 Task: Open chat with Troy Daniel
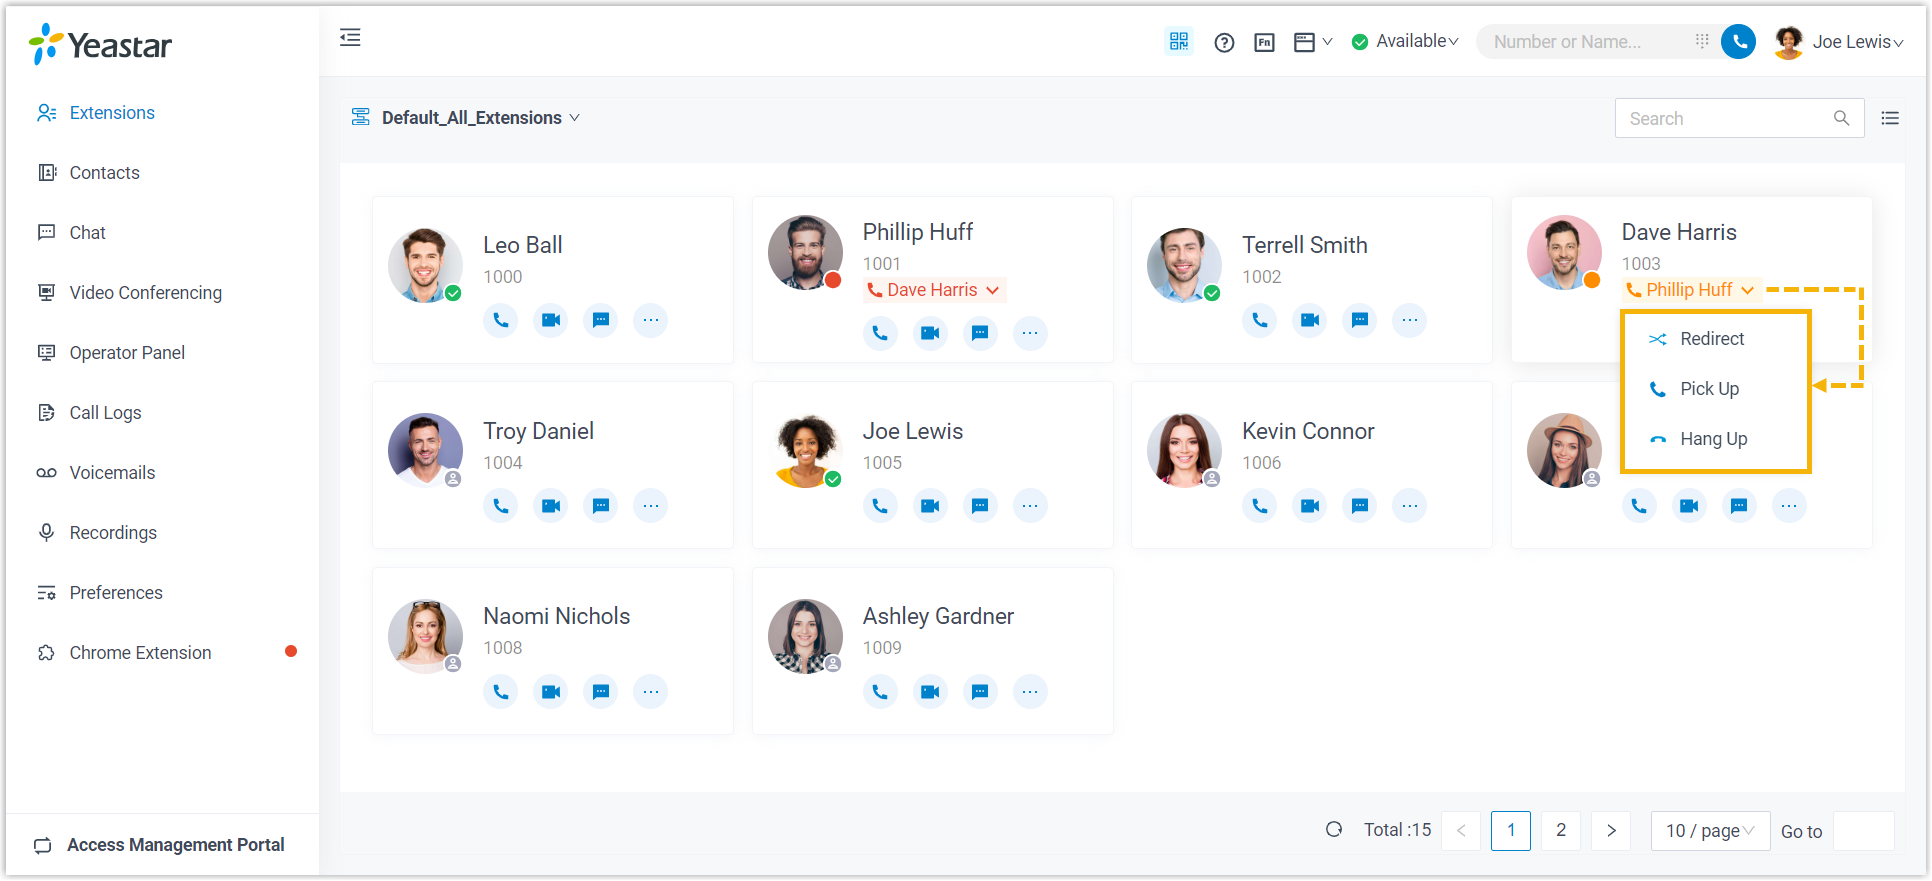(601, 506)
